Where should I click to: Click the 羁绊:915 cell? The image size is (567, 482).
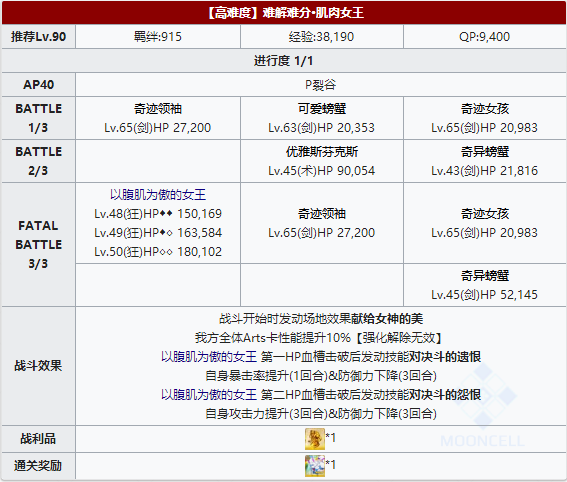pyautogui.click(x=158, y=37)
